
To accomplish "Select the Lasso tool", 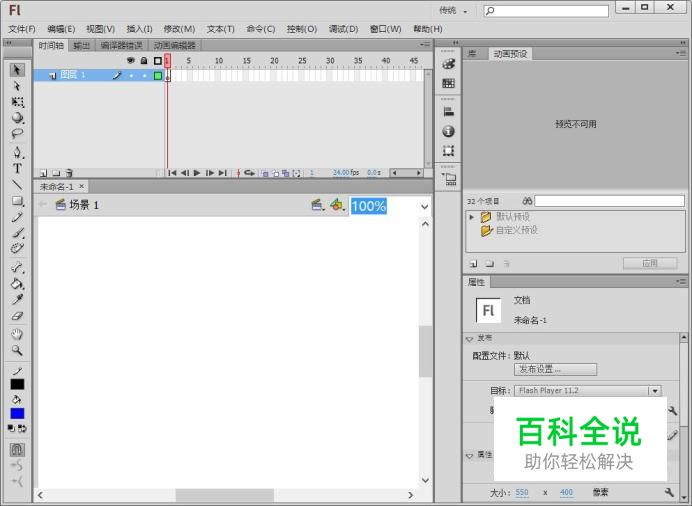I will (17, 133).
